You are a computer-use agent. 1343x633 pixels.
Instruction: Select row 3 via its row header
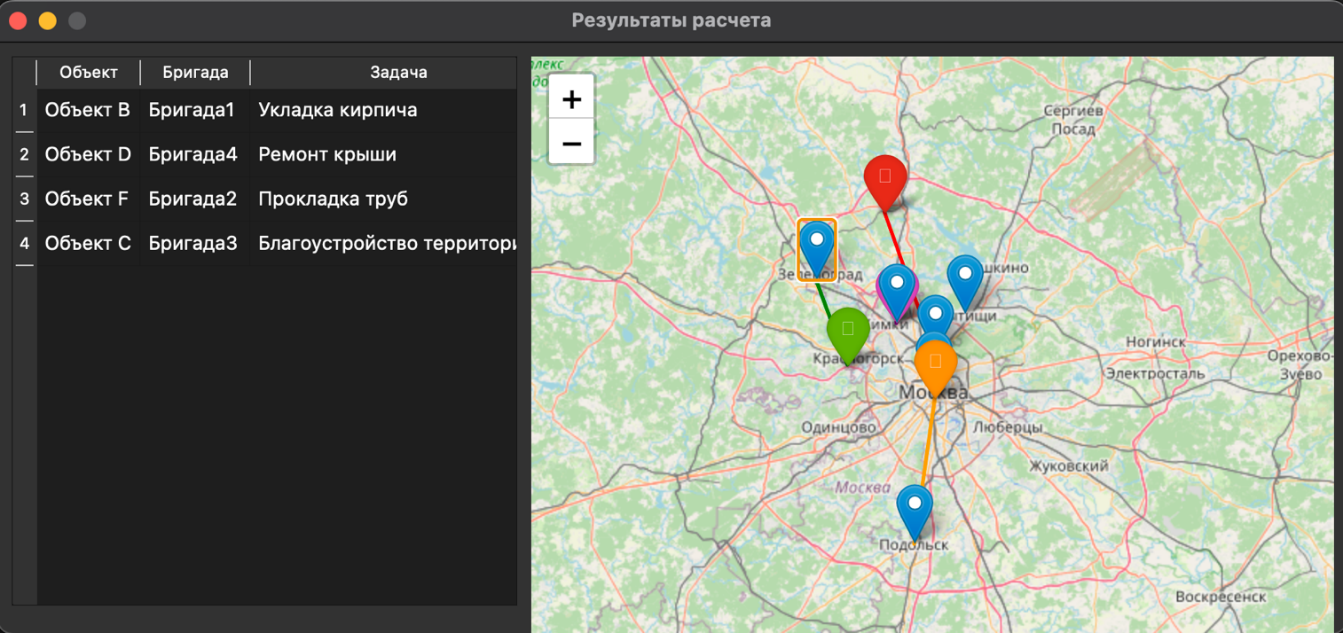[x=24, y=199]
